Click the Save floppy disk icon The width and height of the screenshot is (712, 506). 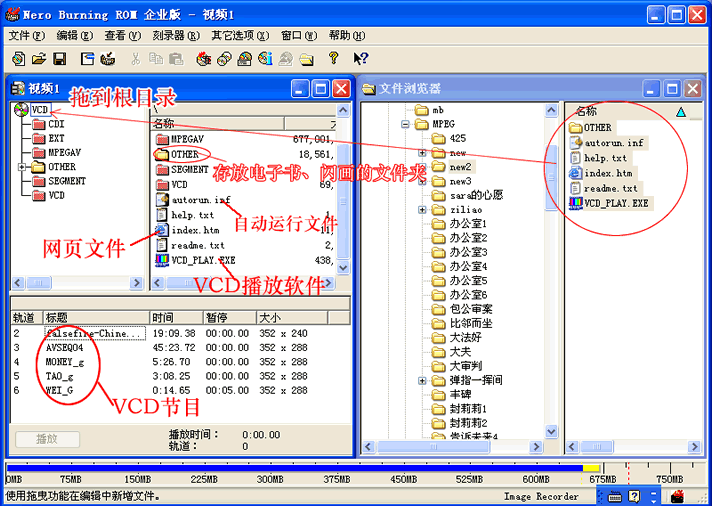[60, 59]
